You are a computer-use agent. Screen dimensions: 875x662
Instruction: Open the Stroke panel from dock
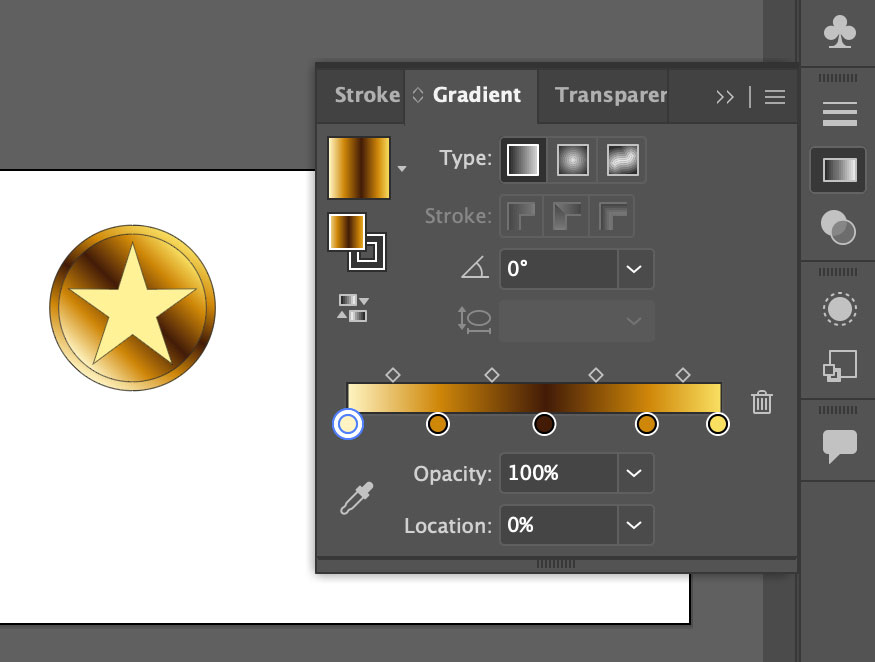(838, 114)
